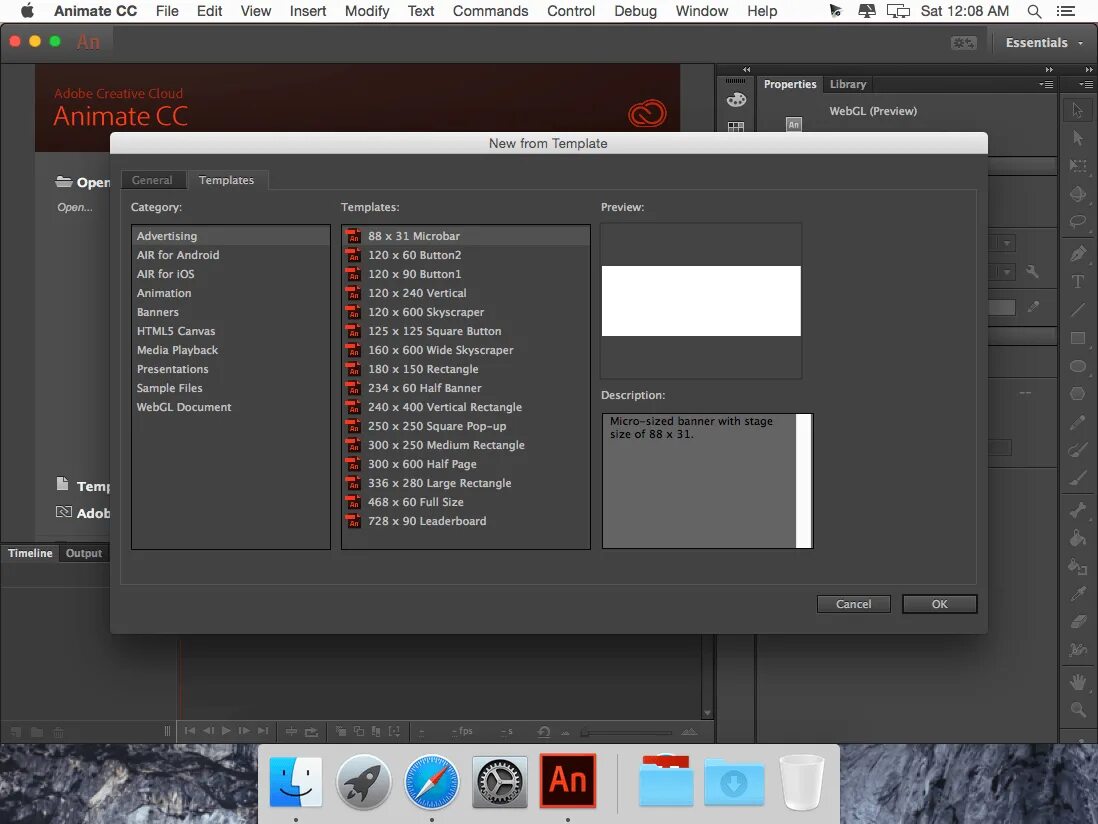Switch to the Templates tab
This screenshot has width=1098, height=824.
[x=226, y=180]
